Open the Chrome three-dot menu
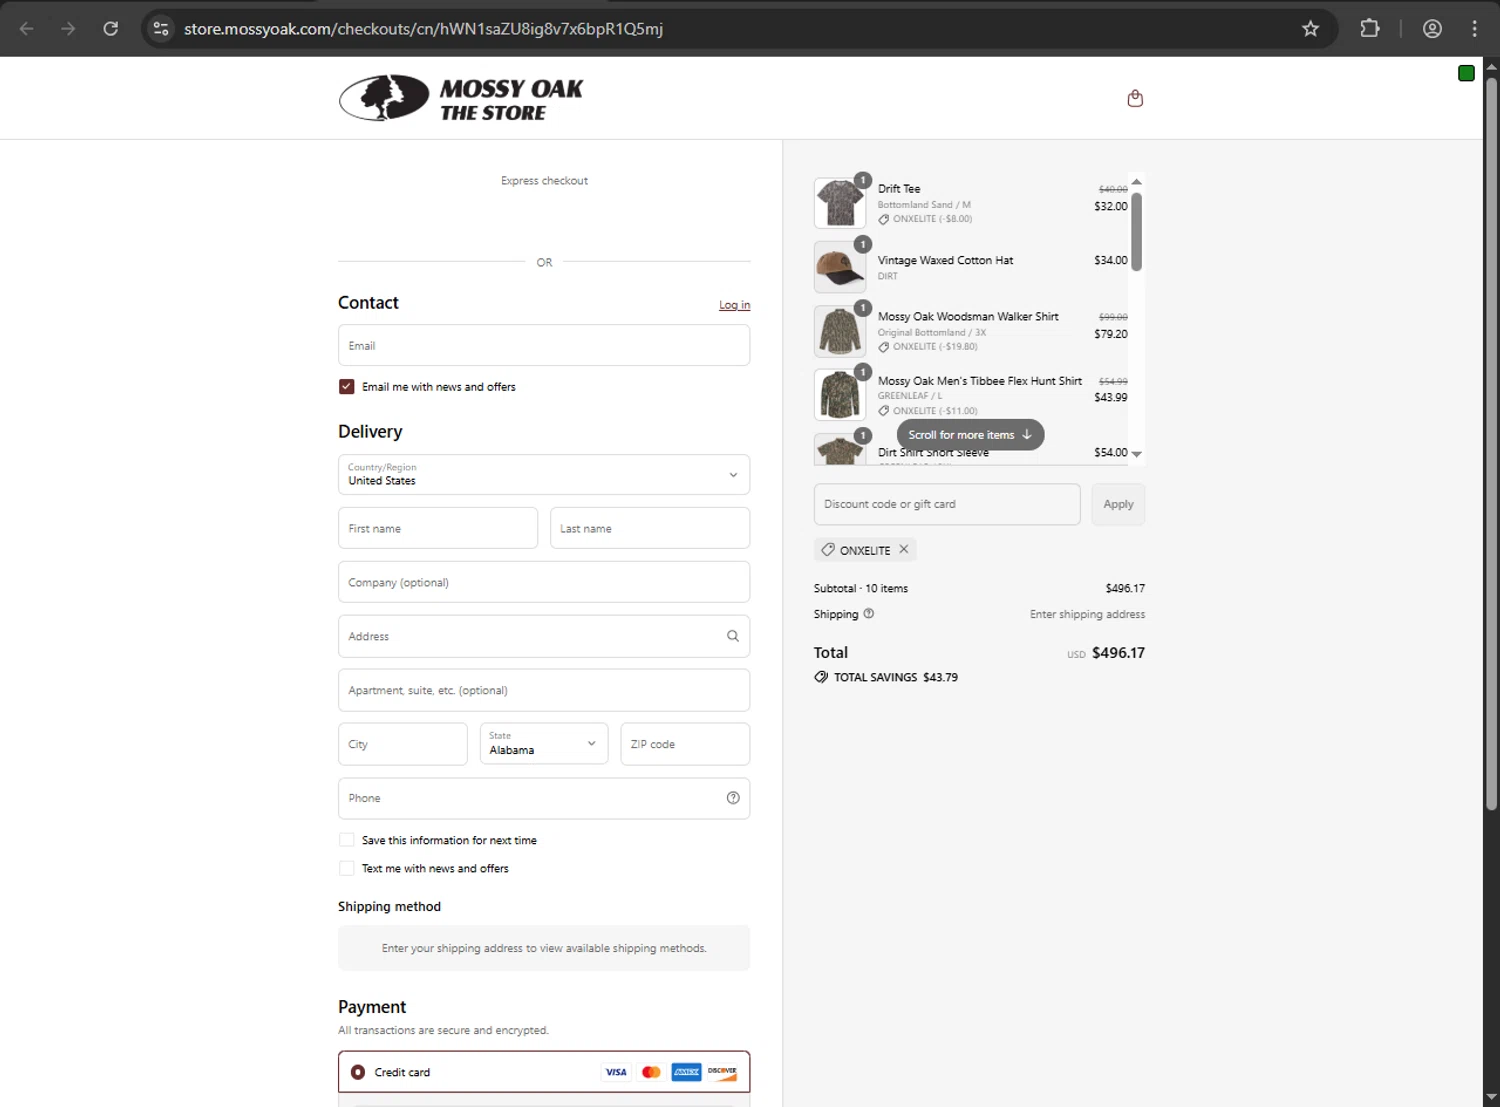Image resolution: width=1500 pixels, height=1107 pixels. (1474, 29)
